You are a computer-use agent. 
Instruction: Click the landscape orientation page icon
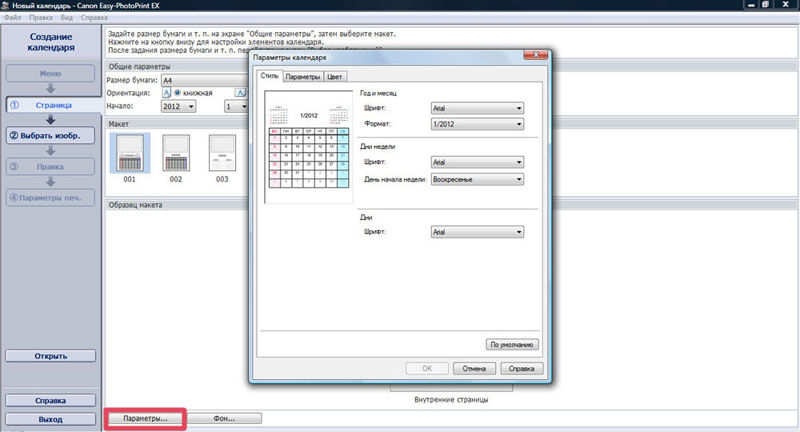point(240,93)
